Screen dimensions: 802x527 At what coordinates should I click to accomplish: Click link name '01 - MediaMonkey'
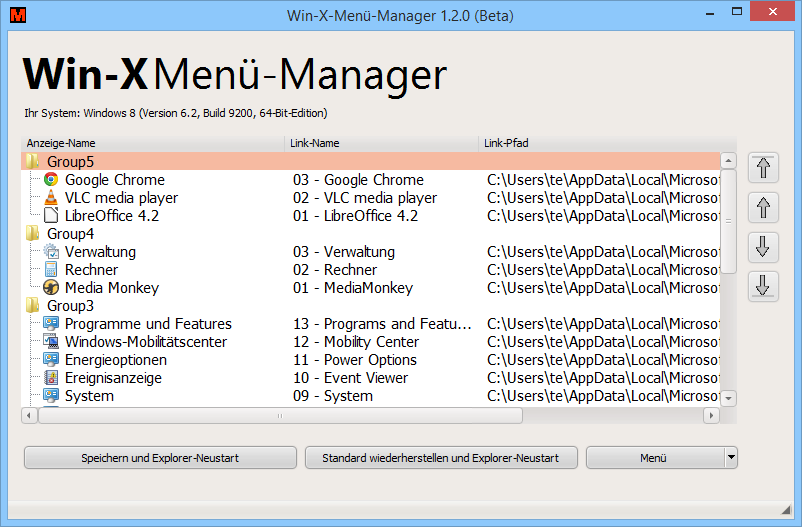353,288
